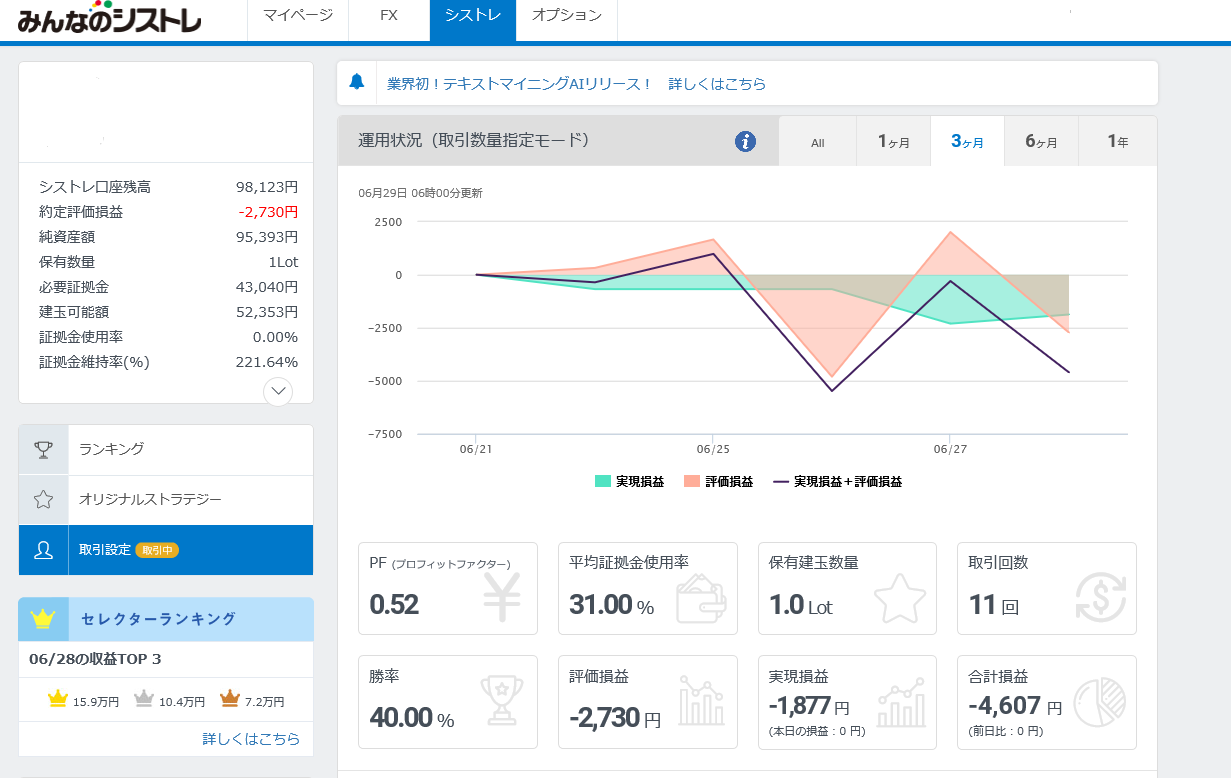1231x778 pixels.
Task: Open 詳しくはこちら link in announcement bar
Action: [717, 84]
